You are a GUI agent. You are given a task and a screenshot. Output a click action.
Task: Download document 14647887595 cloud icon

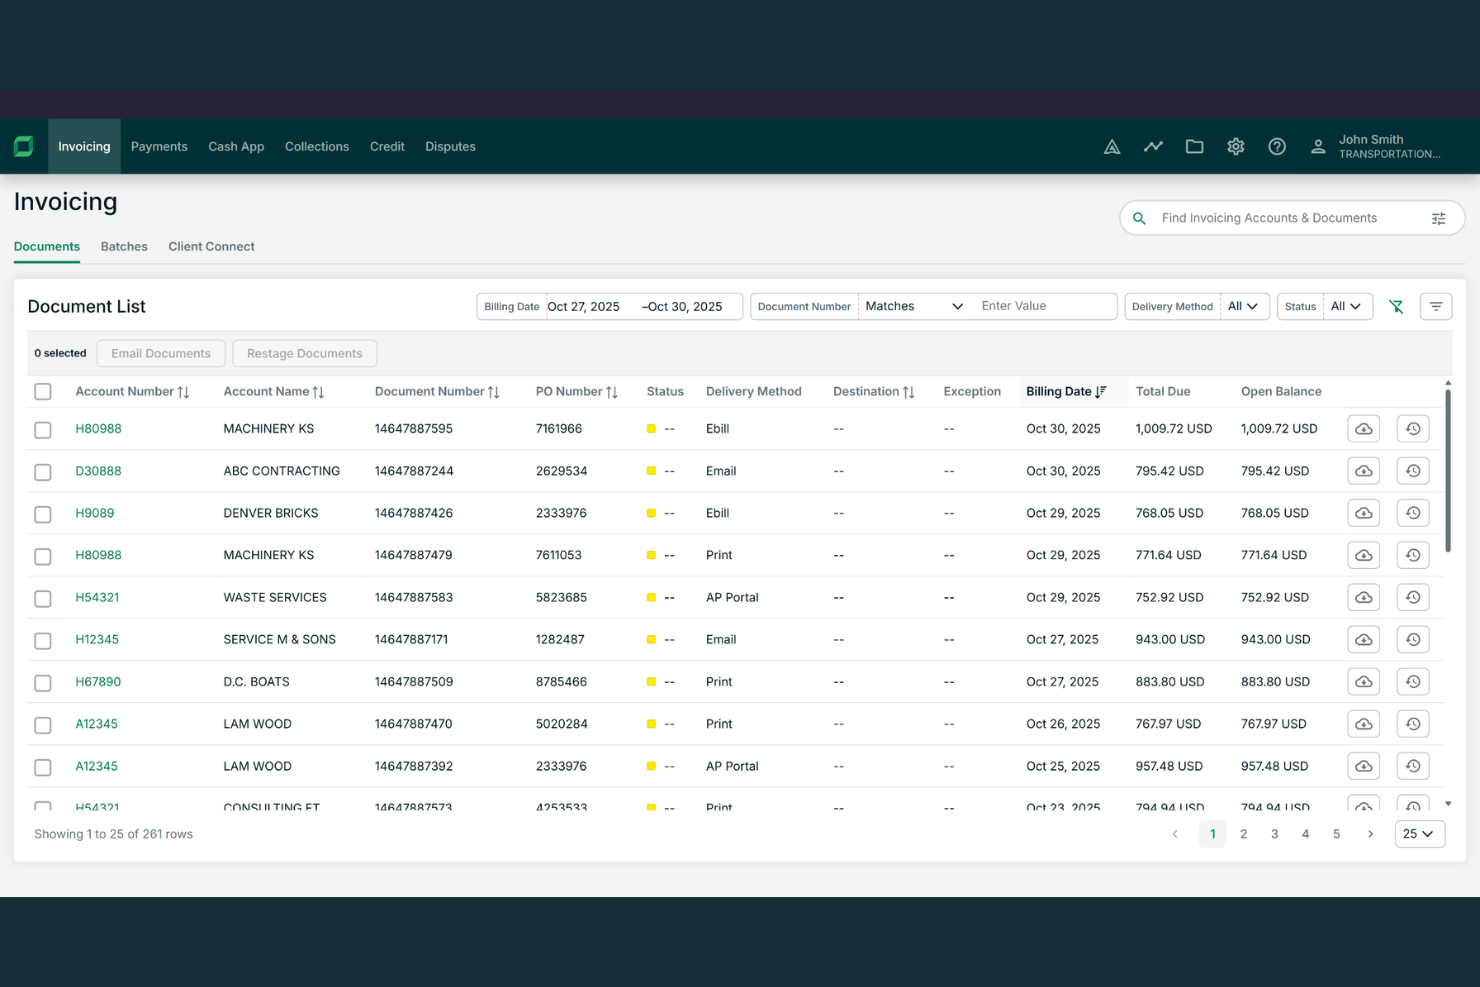1364,429
